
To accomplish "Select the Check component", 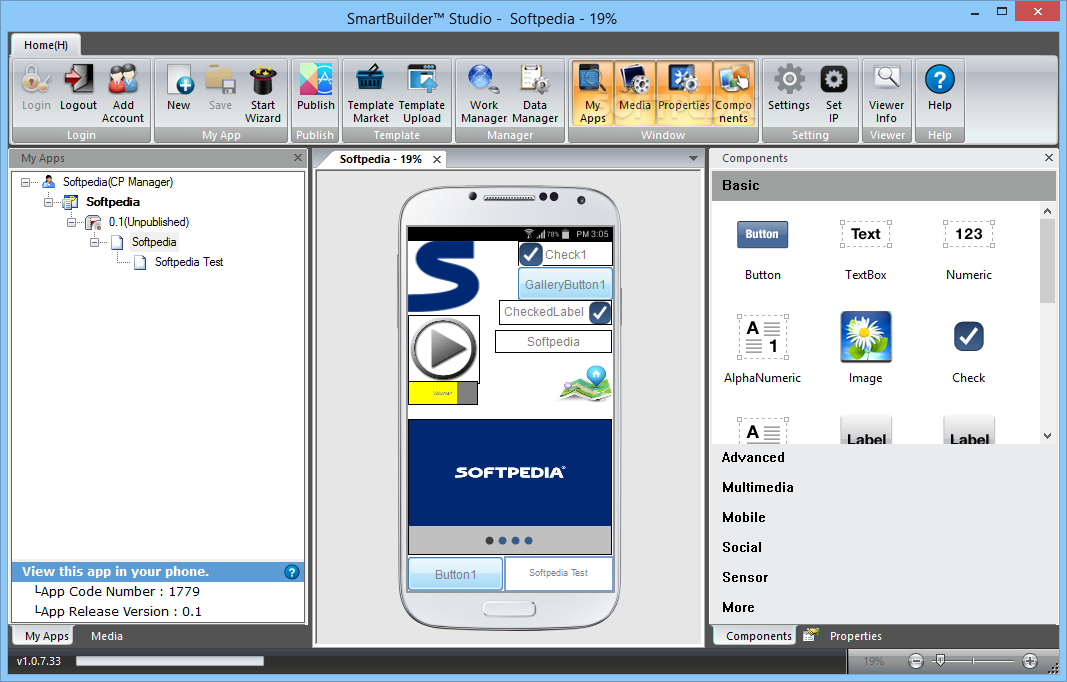I will pyautogui.click(x=968, y=348).
